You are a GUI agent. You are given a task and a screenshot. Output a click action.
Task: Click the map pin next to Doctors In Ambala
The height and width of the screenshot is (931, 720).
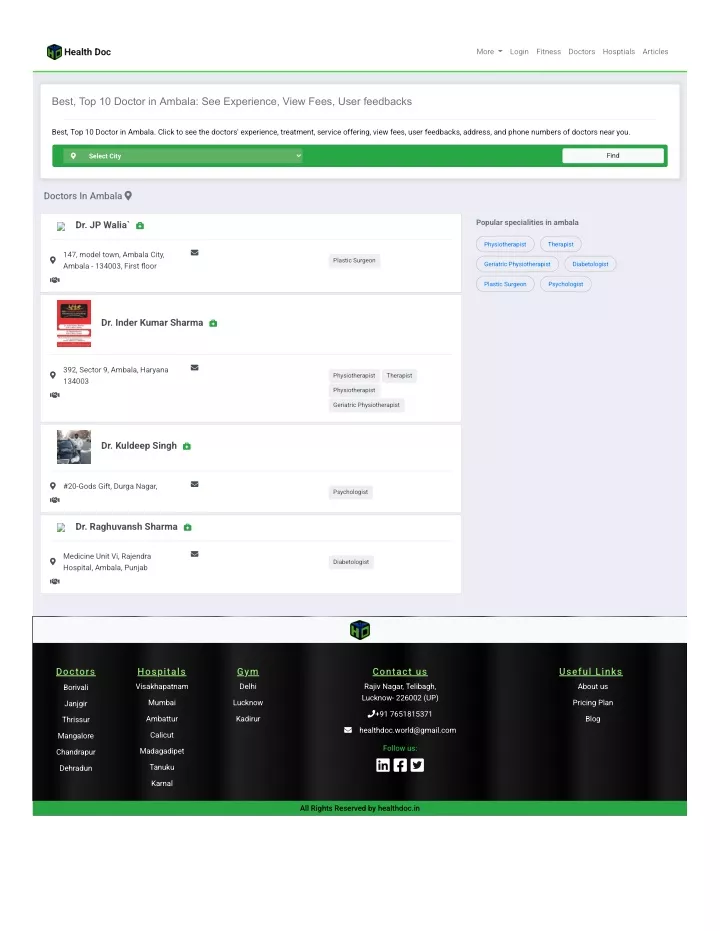click(128, 196)
